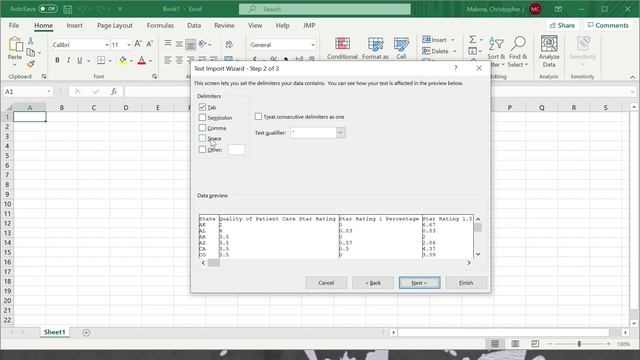Image resolution: width=640 pixels, height=360 pixels.
Task: Check the Space delimiter checkbox
Action: (202, 138)
